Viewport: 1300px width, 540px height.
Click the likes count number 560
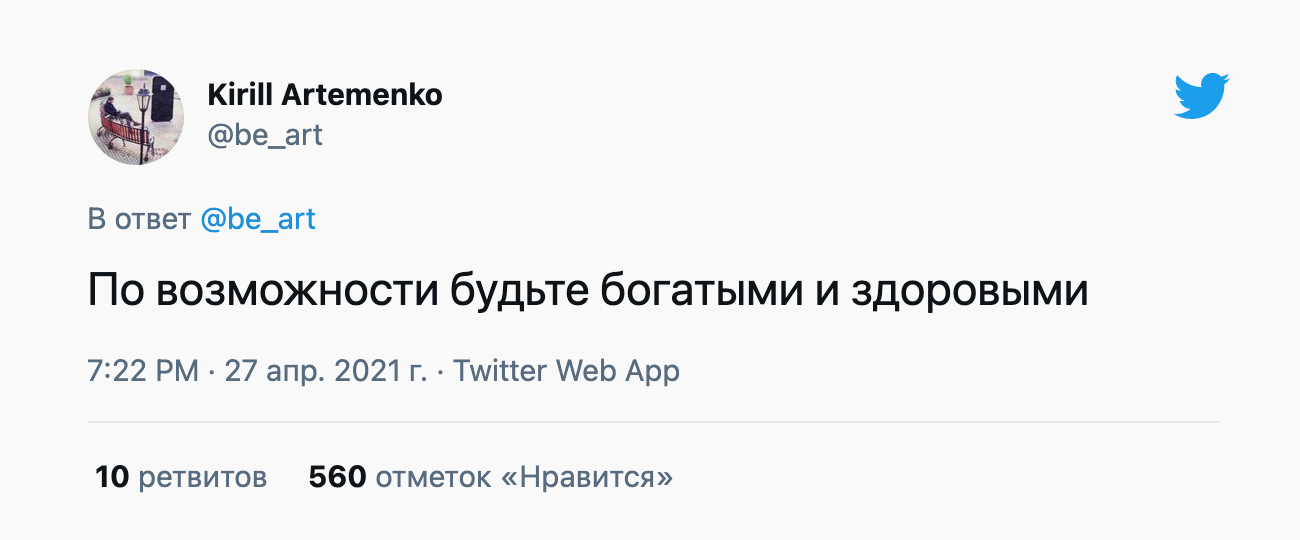tap(337, 477)
